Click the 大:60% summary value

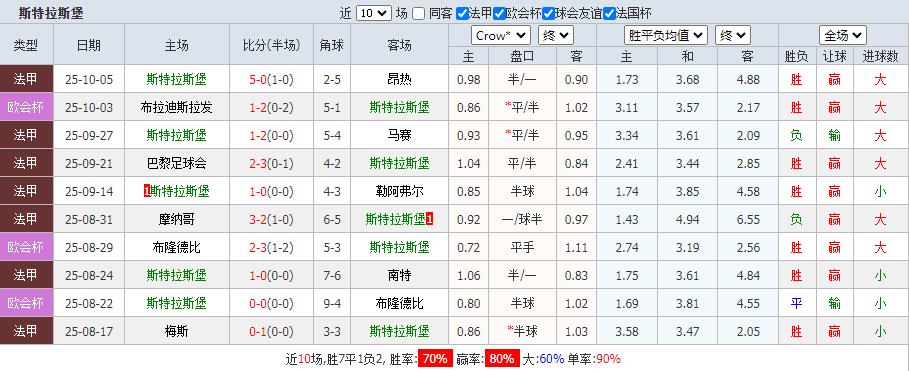click(x=543, y=359)
